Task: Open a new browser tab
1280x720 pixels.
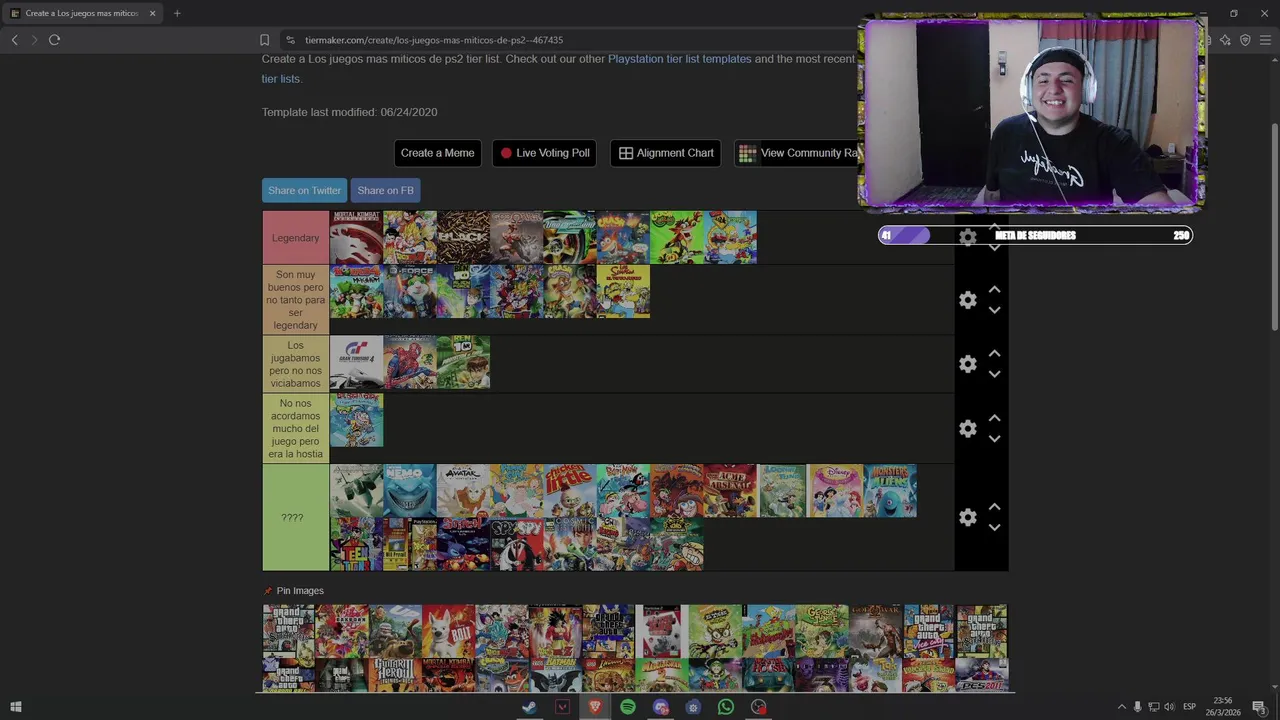Action: (x=177, y=13)
